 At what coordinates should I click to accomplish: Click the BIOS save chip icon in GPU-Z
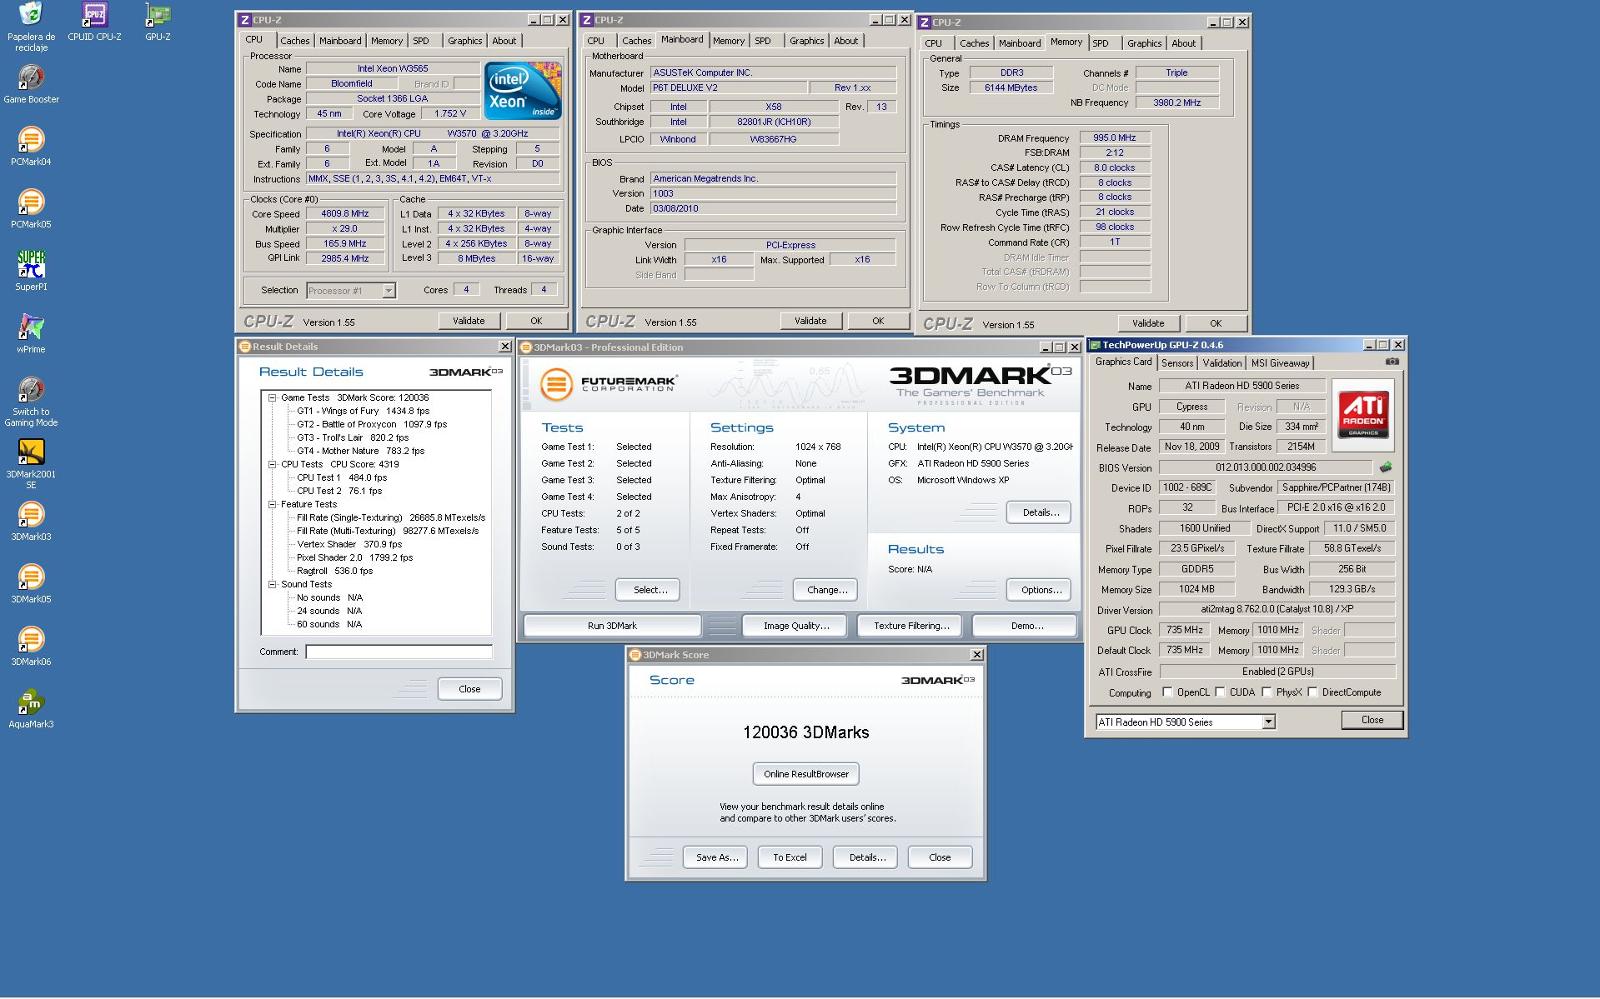click(1386, 467)
